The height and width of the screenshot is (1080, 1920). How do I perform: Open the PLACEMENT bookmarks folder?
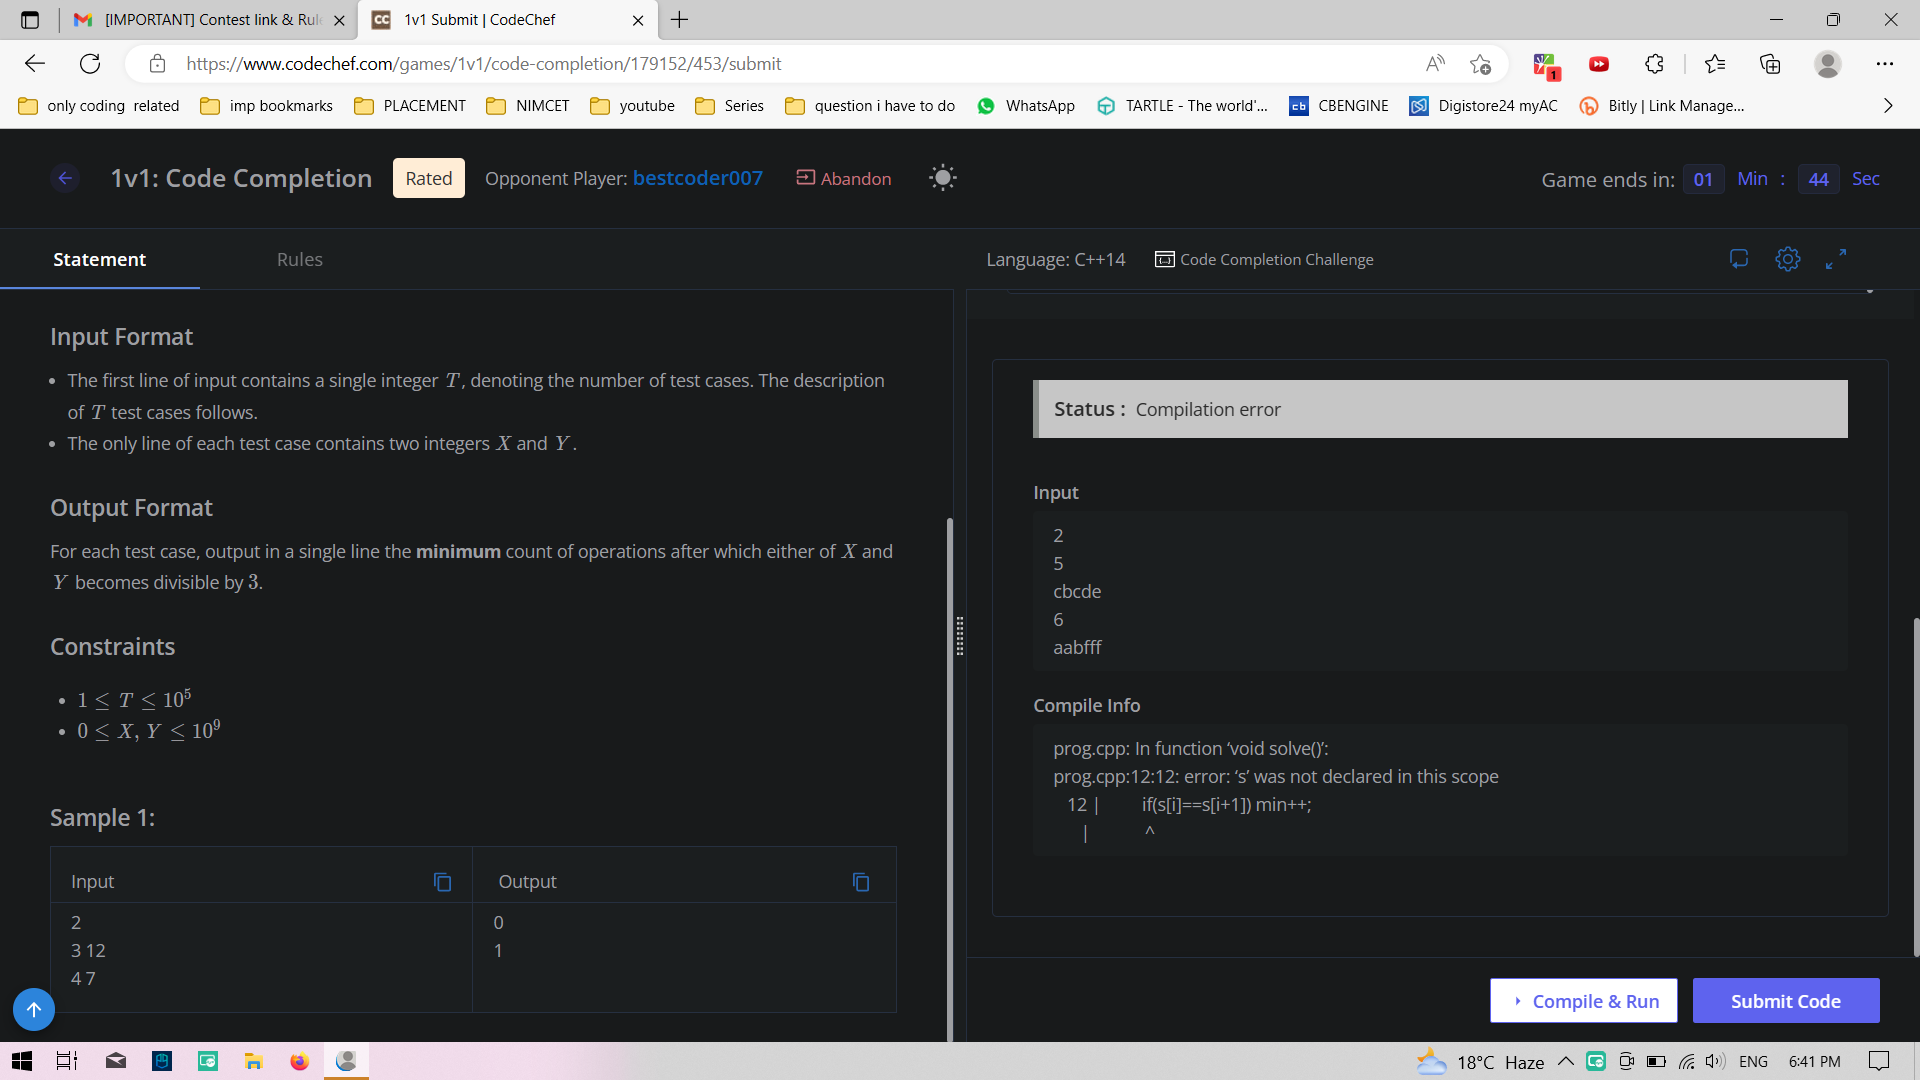pos(410,106)
